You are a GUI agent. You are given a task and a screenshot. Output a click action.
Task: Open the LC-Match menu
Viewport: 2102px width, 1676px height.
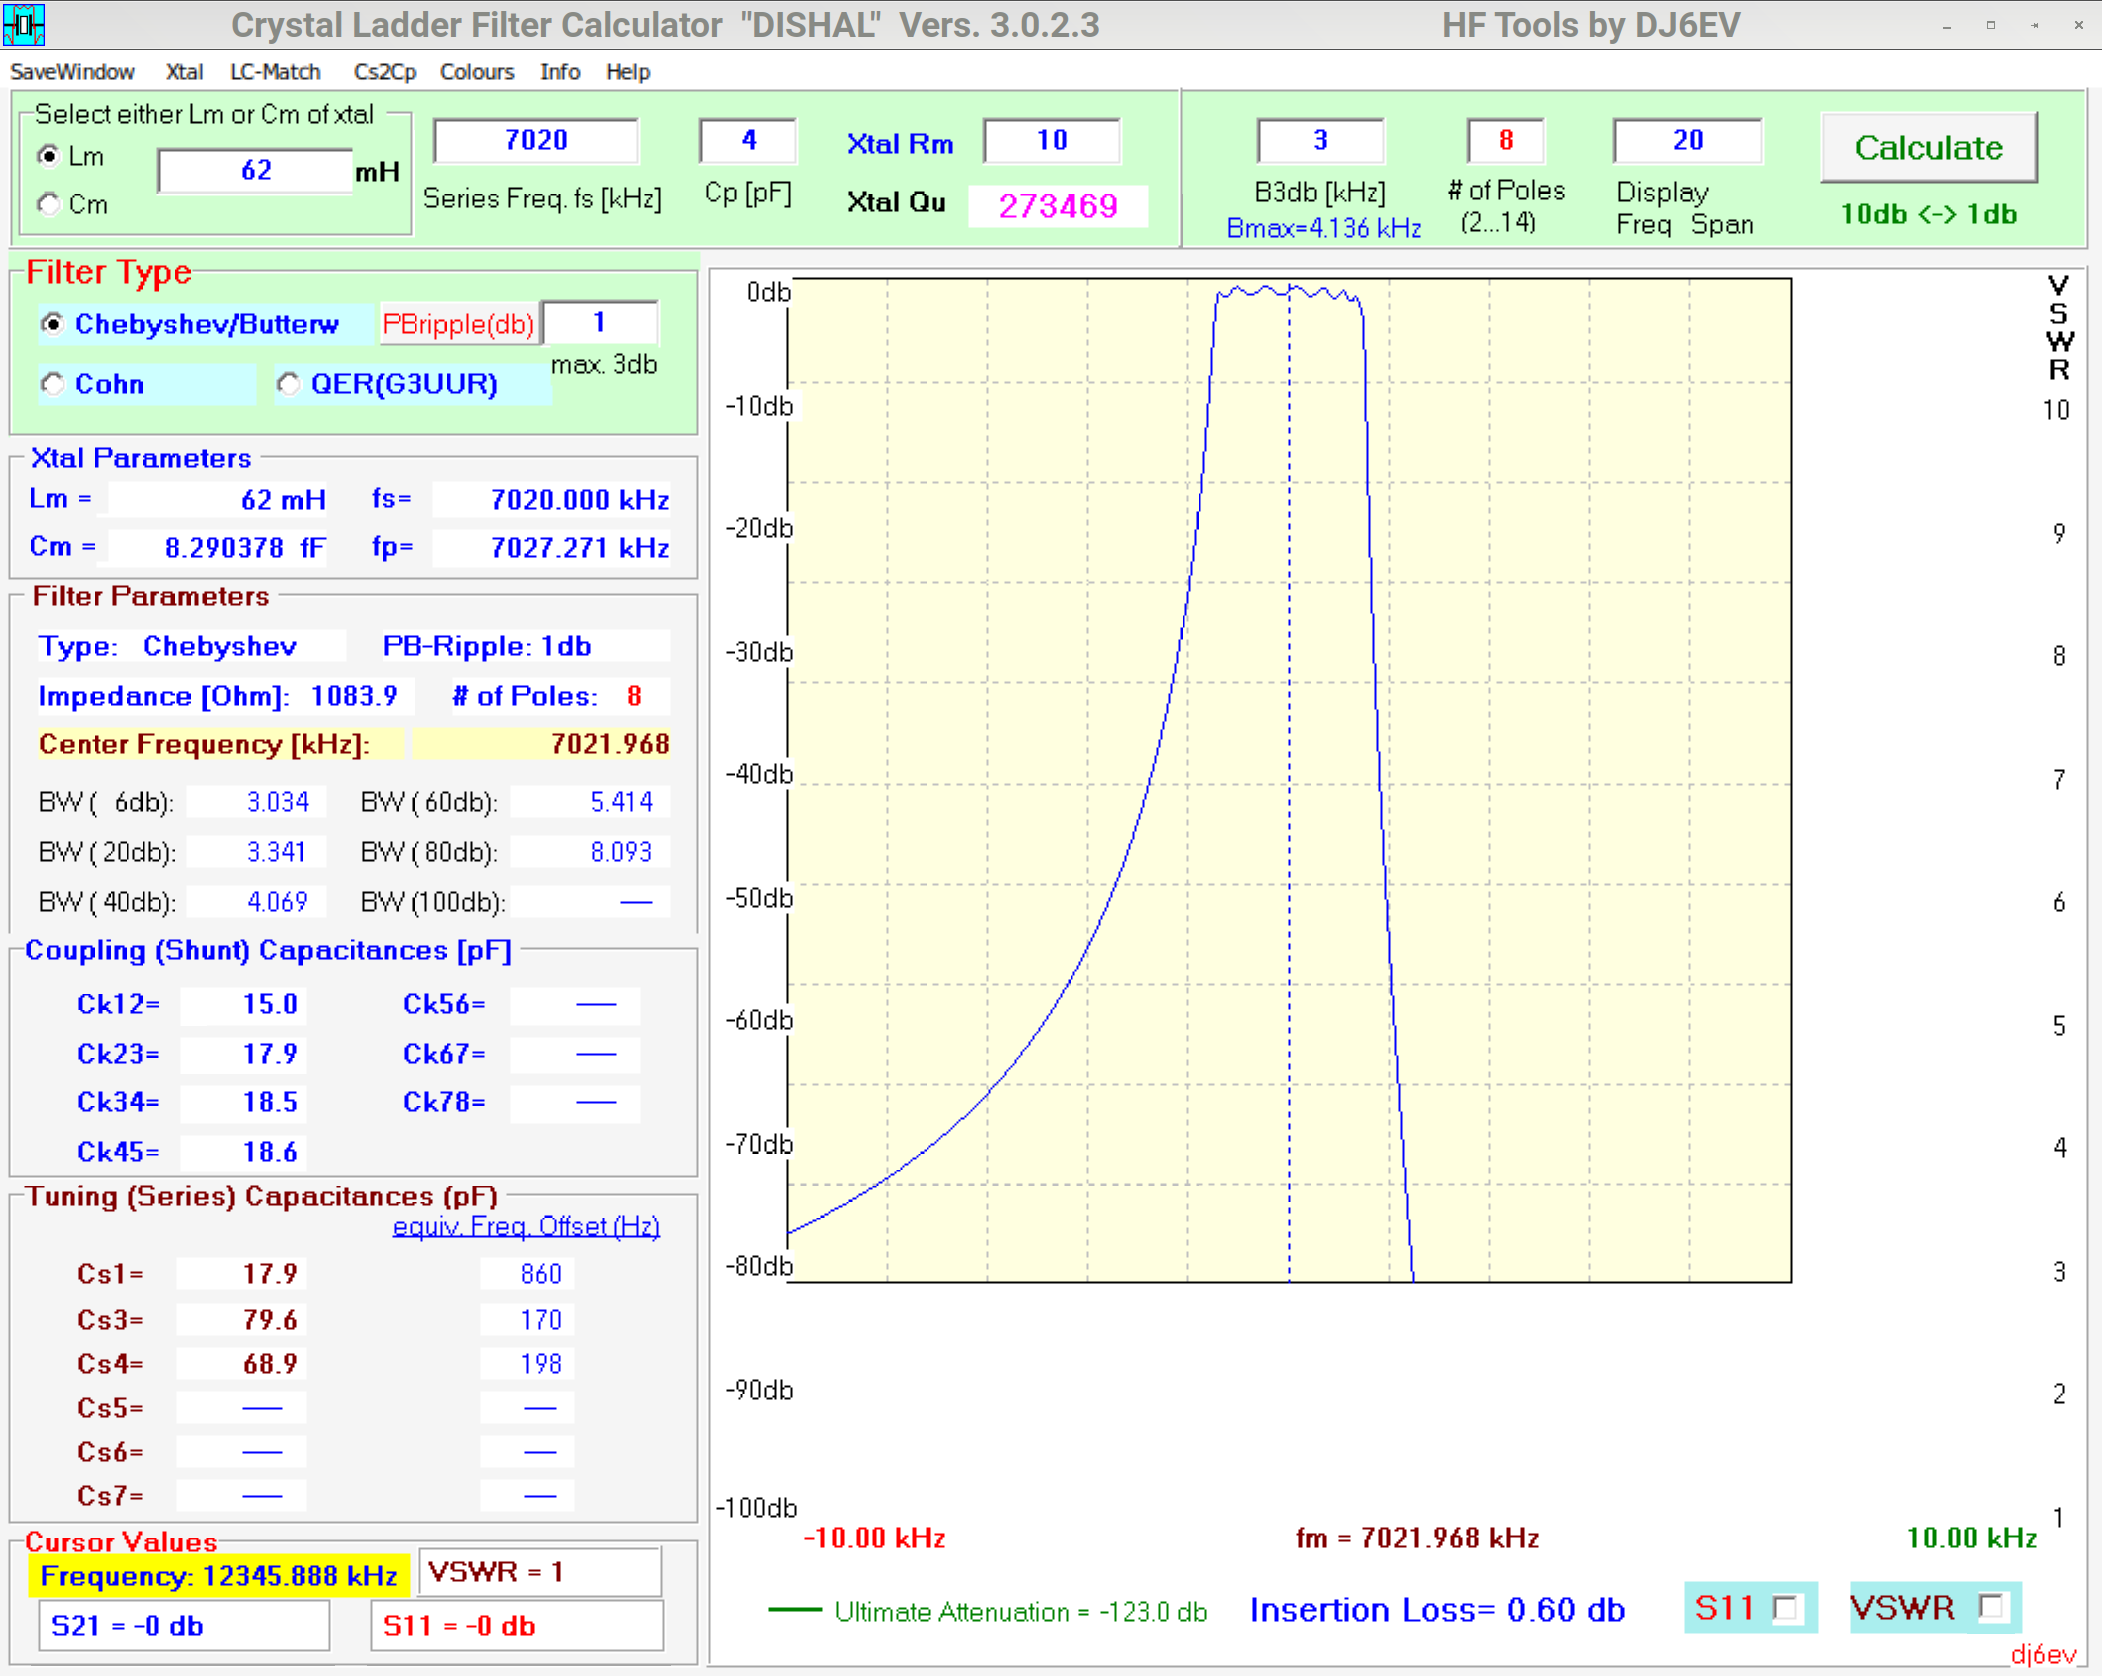[x=275, y=72]
